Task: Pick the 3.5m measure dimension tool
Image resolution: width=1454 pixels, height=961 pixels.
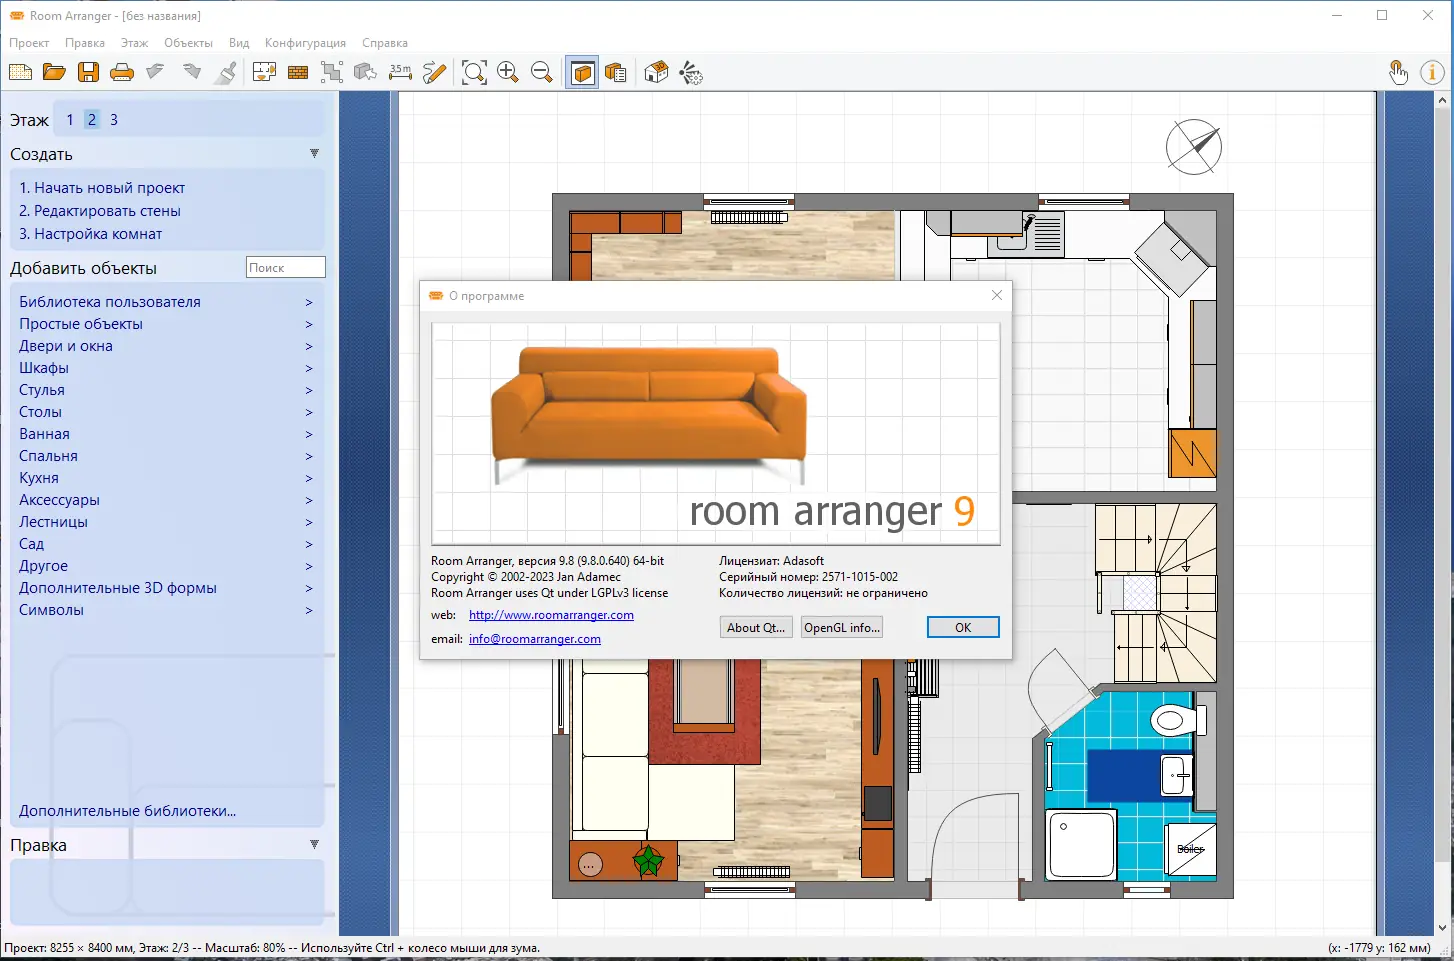Action: (x=400, y=72)
